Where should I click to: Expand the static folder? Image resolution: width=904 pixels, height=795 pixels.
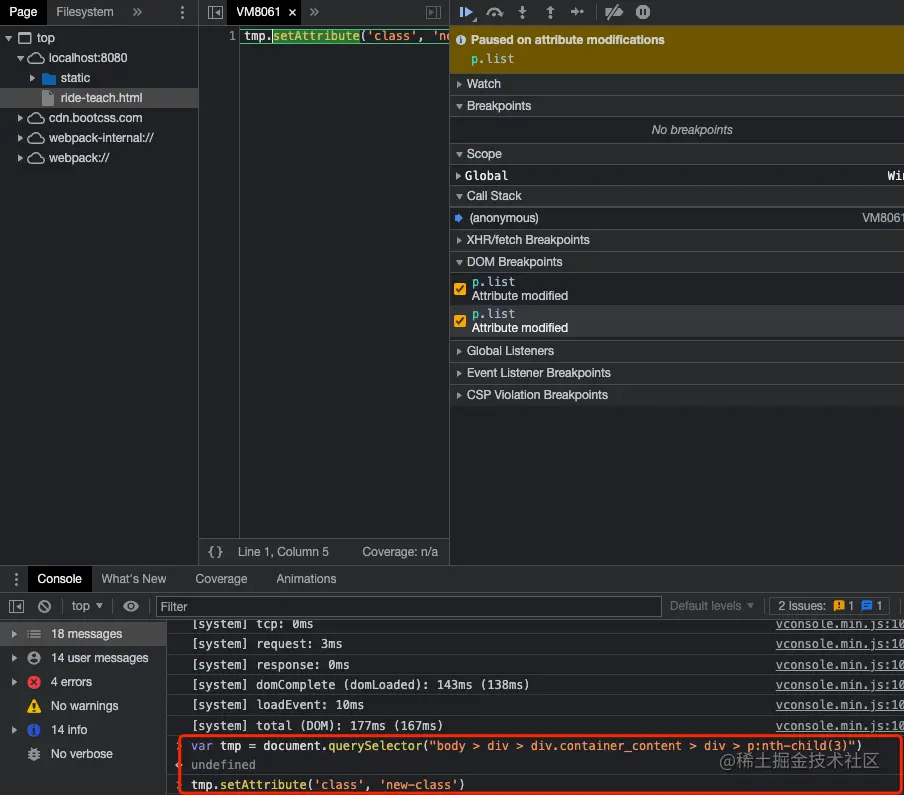pyautogui.click(x=32, y=78)
